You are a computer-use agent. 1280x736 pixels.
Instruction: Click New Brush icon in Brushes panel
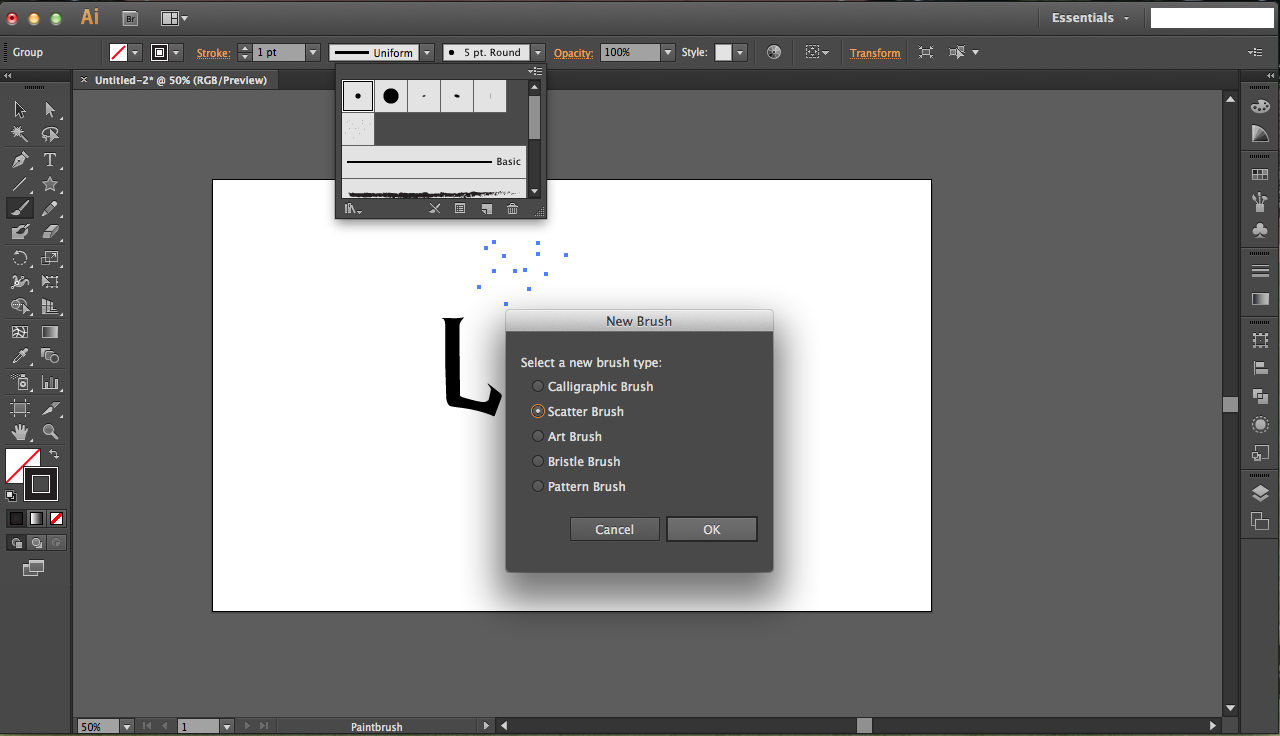click(487, 209)
